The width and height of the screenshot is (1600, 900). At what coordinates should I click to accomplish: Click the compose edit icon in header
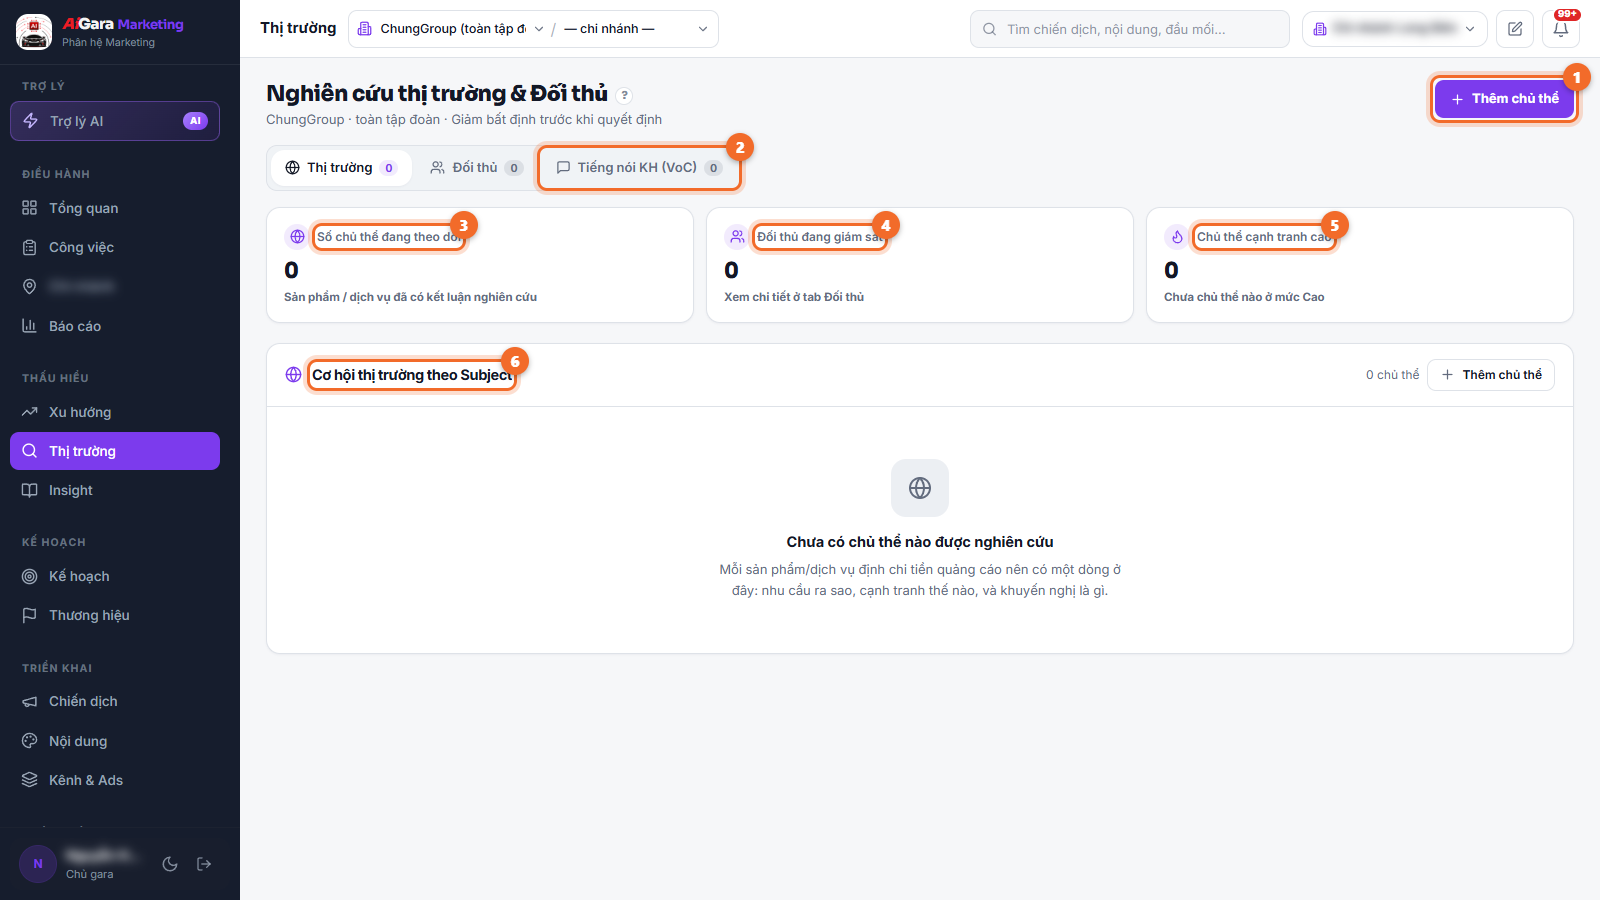click(x=1515, y=29)
